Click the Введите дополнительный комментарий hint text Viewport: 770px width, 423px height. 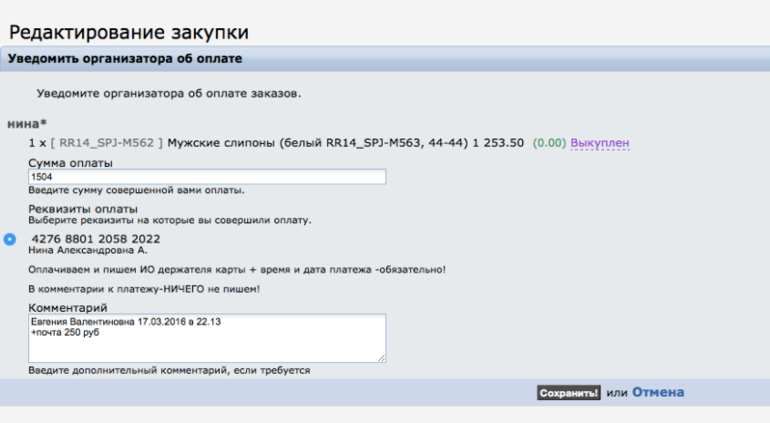click(169, 370)
